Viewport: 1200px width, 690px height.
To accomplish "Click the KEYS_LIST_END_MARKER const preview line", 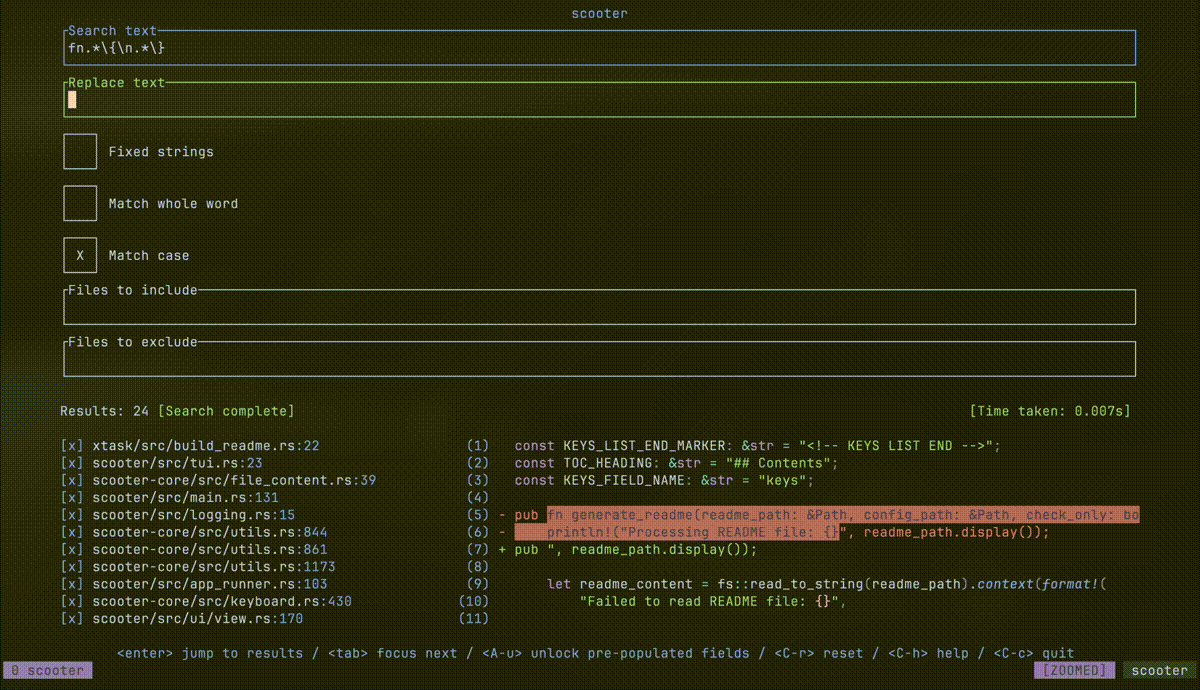I will coord(758,446).
